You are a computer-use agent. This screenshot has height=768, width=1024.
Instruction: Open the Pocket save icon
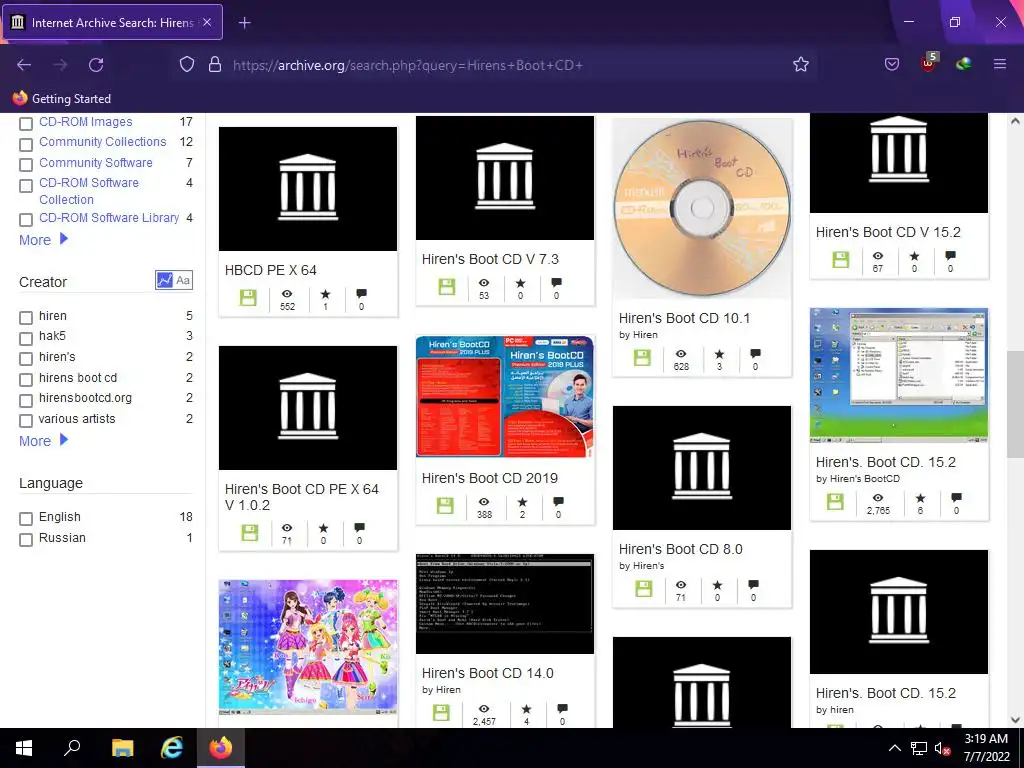[891, 64]
